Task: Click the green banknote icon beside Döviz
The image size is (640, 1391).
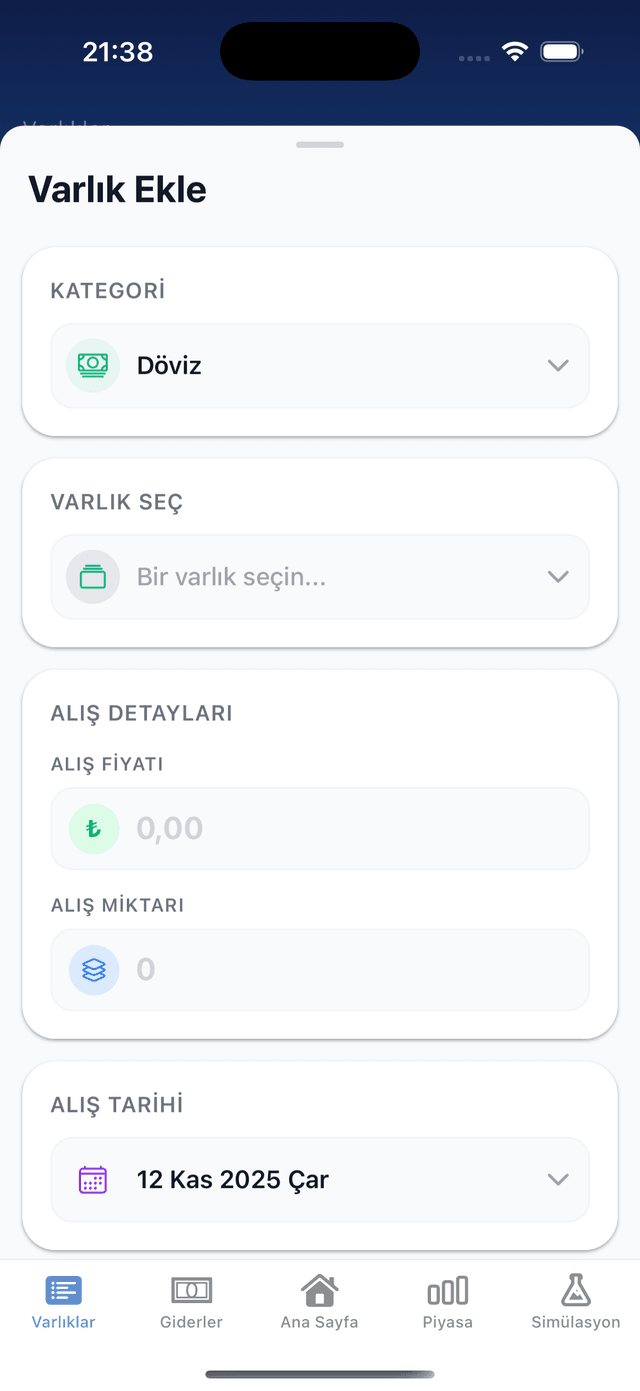Action: coord(91,365)
